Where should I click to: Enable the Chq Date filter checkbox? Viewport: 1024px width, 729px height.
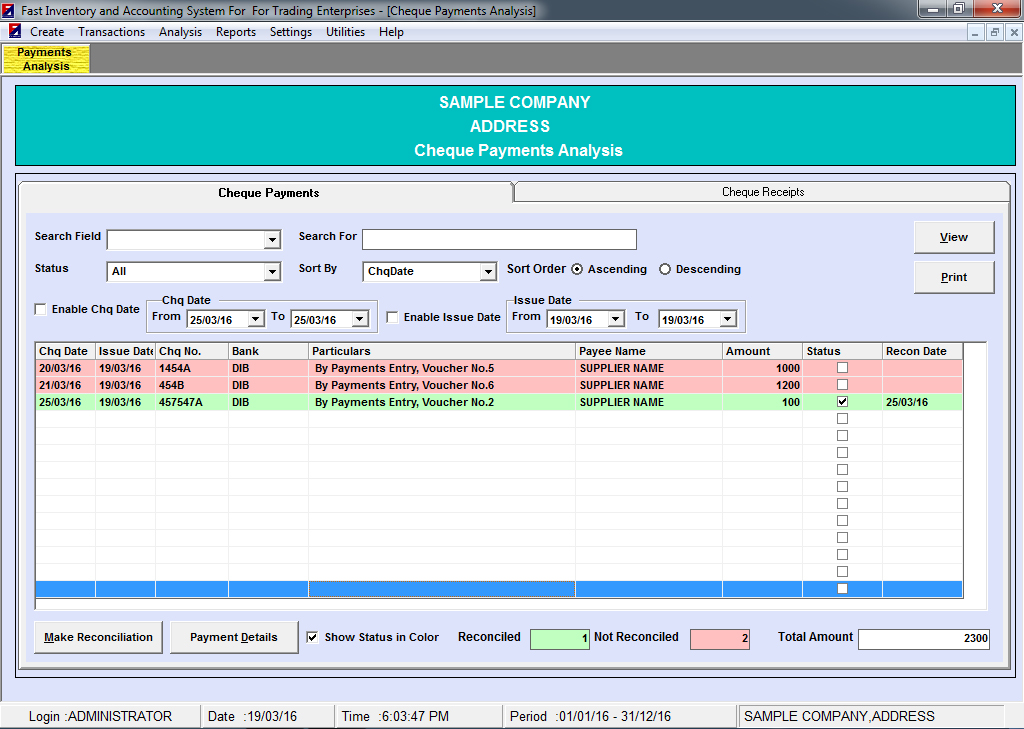tap(41, 310)
